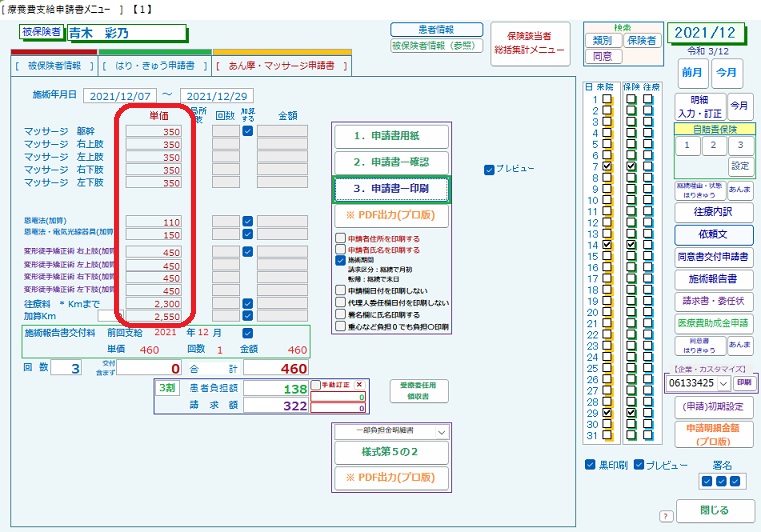The image size is (761, 532).
Task: Check 往療 for day 29
Action: point(648,413)
